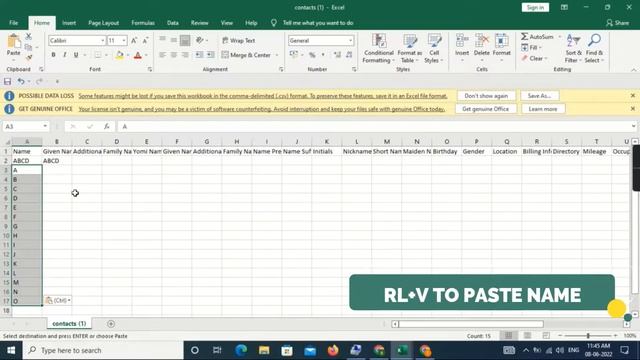The image size is (640, 360).
Task: Click Save icon in quick access toolbar
Action: (7, 81)
